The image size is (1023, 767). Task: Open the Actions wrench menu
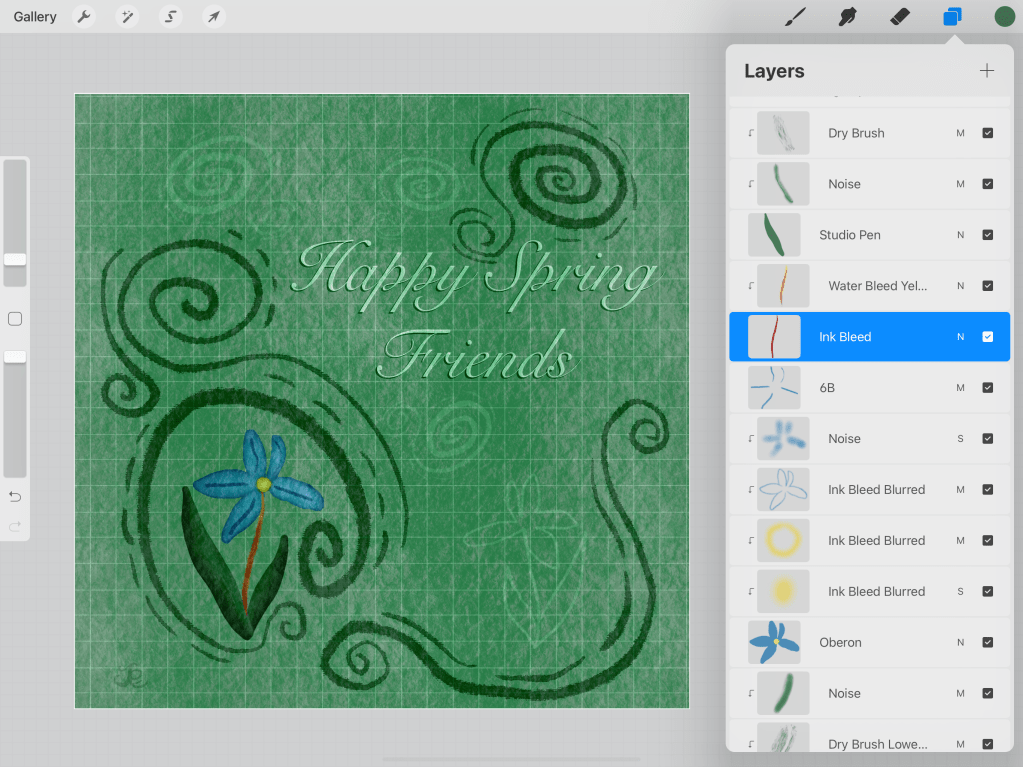(x=84, y=17)
